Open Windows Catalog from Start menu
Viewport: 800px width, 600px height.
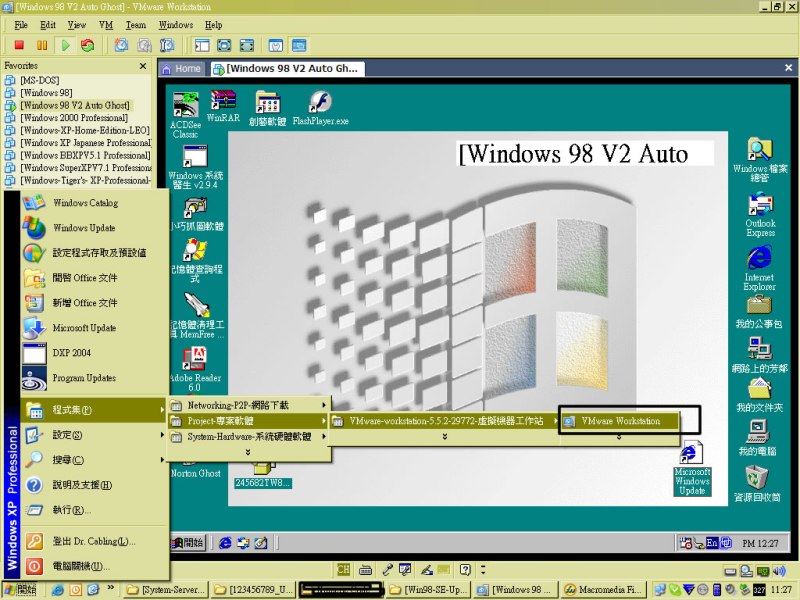pos(94,203)
